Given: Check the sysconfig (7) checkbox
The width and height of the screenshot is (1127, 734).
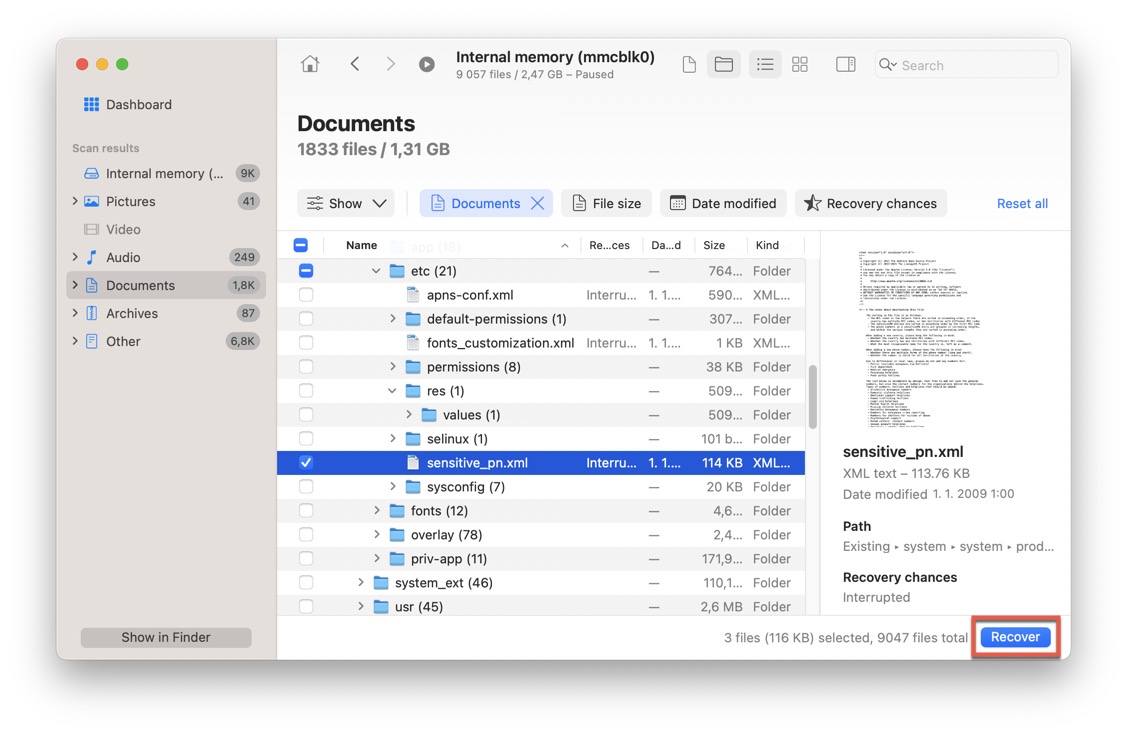Looking at the screenshot, I should (x=306, y=487).
